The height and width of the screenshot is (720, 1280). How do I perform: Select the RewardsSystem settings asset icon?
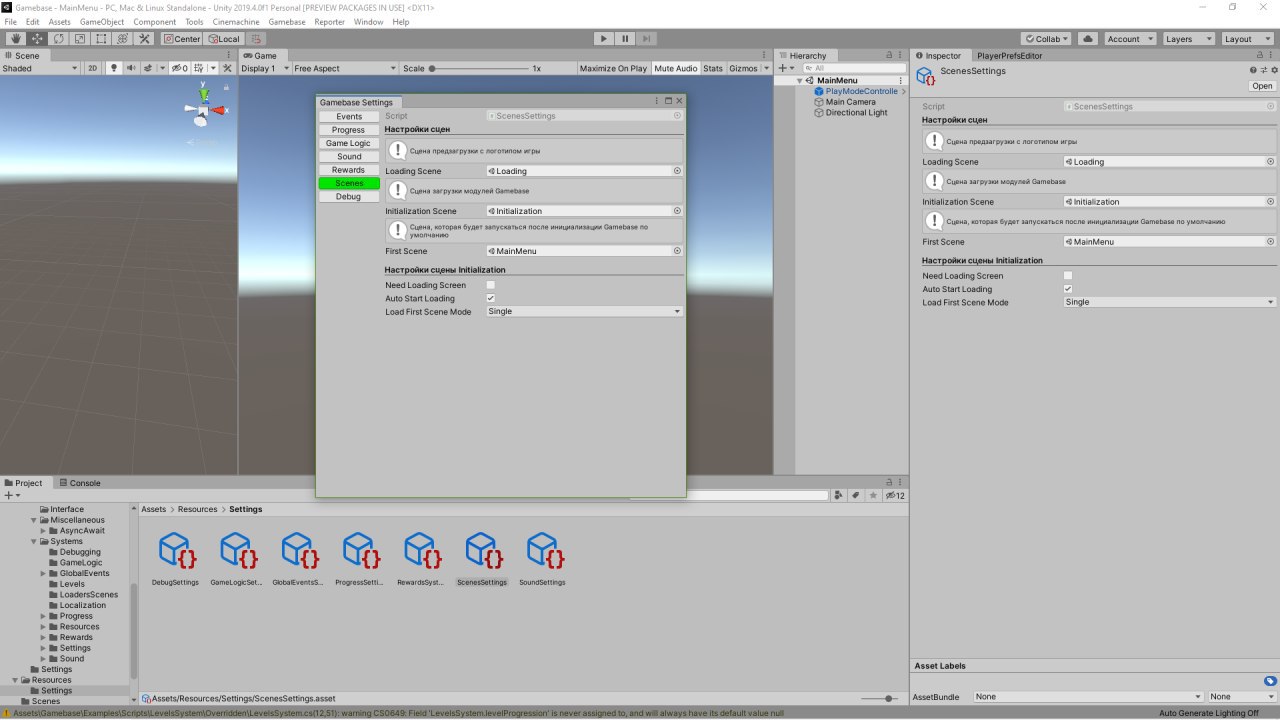(420, 550)
